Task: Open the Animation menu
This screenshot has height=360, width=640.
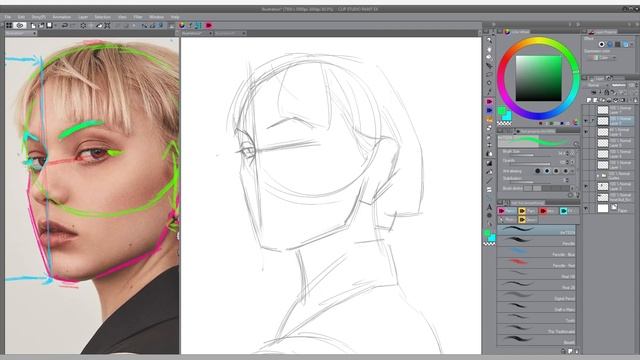Action: click(x=62, y=17)
